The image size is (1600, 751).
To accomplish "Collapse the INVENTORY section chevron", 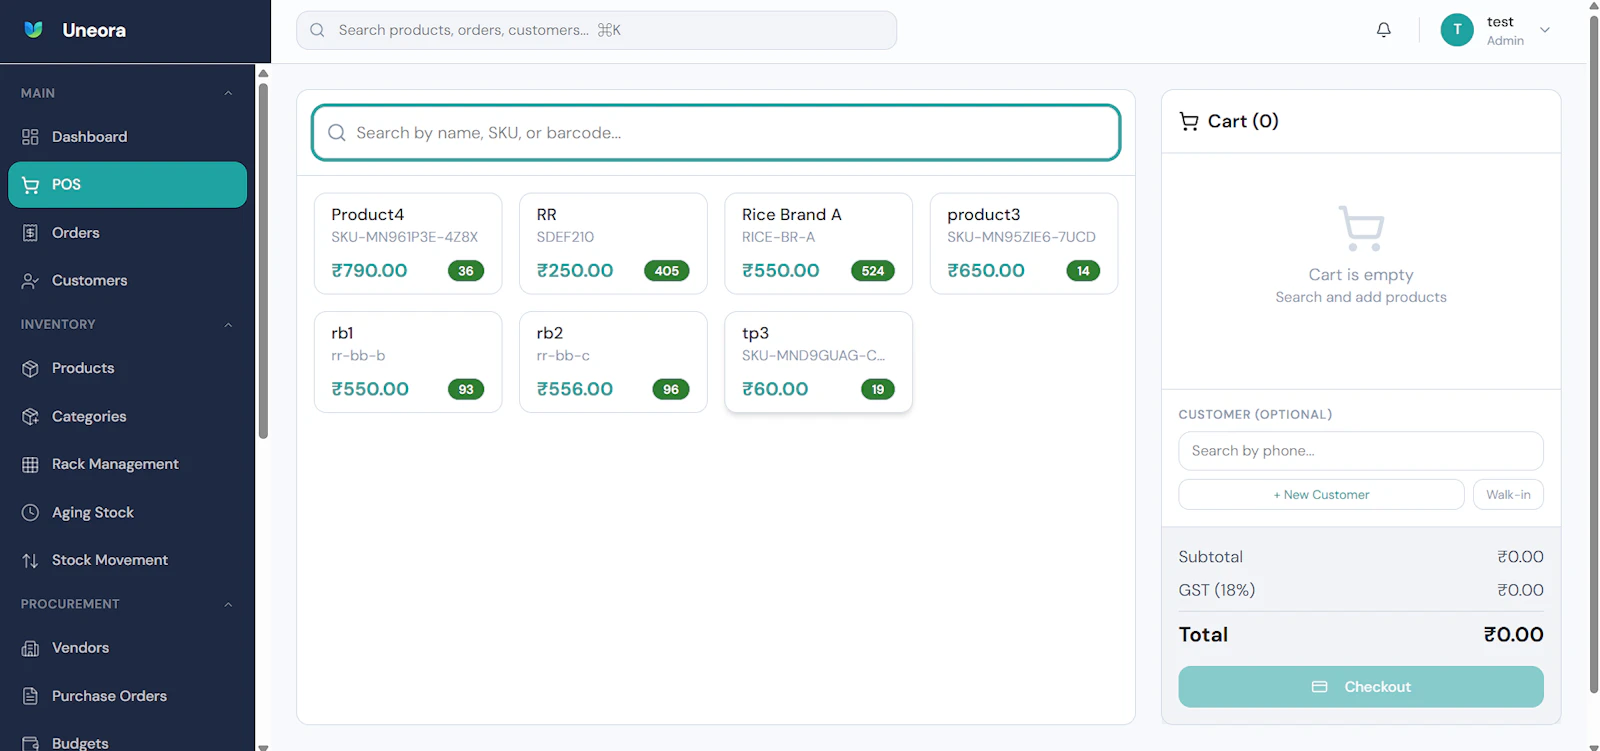I will coord(228,325).
